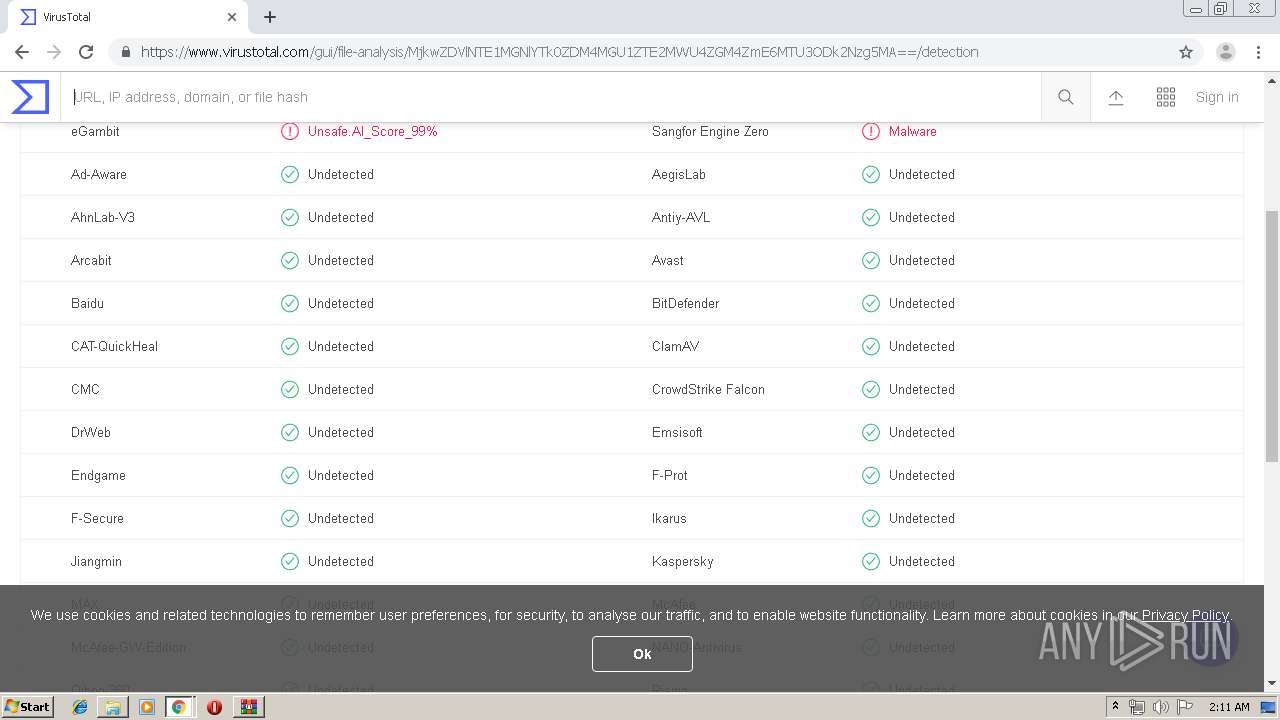Open the Windows Start menu
Image resolution: width=1280 pixels, height=720 pixels.
(27, 706)
